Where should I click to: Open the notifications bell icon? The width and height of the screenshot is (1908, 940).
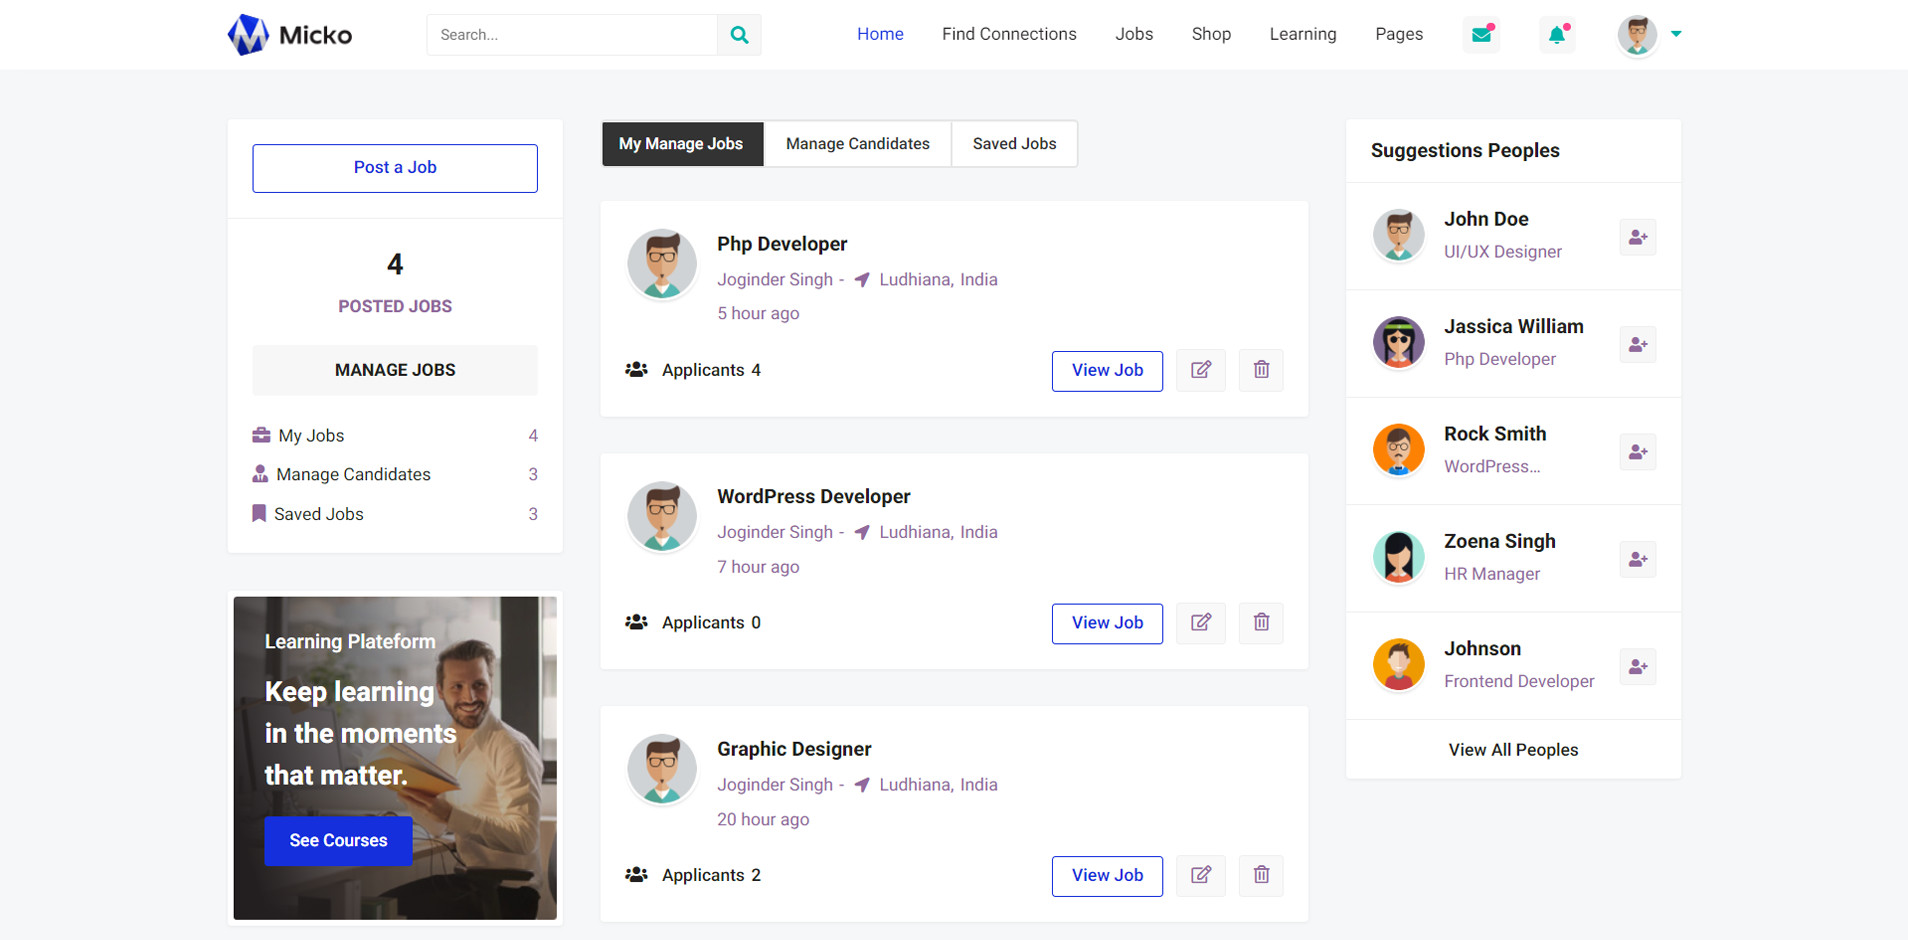point(1557,35)
